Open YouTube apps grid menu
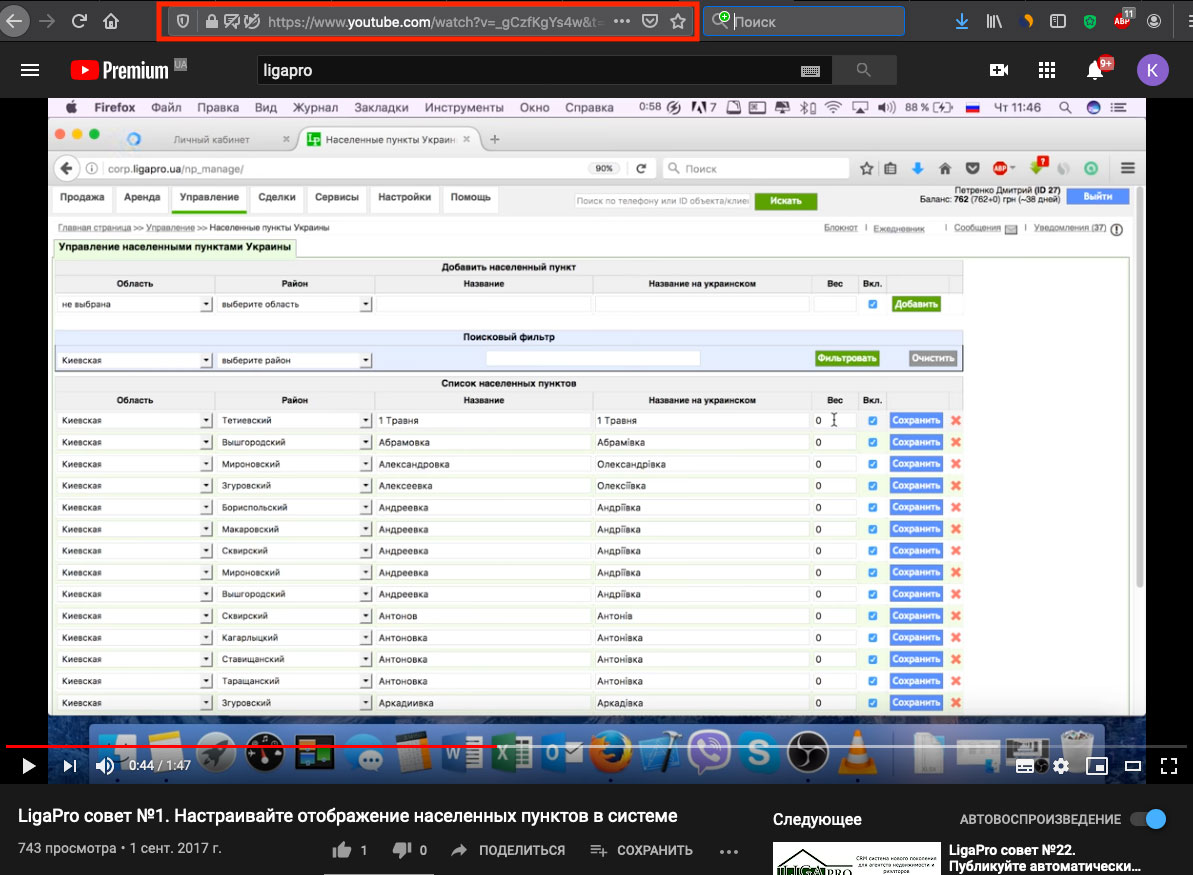This screenshot has width=1193, height=875. (x=1047, y=70)
